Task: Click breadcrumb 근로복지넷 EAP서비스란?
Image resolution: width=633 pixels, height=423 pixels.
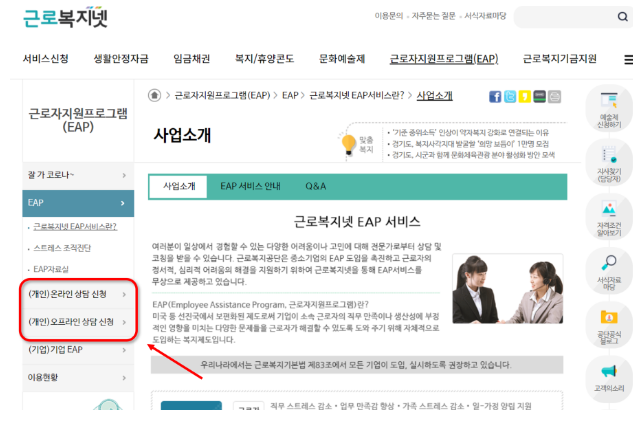Action: [356, 96]
